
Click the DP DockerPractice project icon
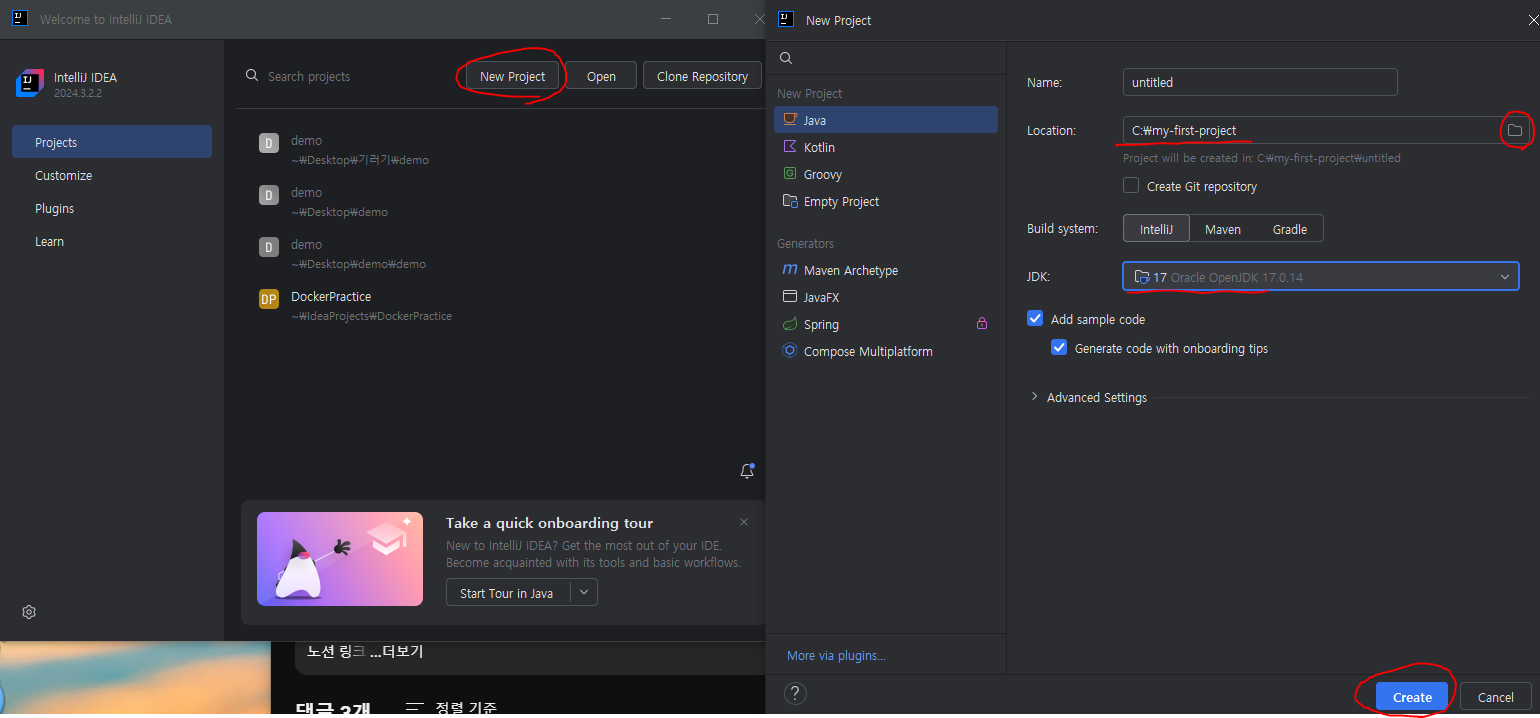(x=269, y=298)
